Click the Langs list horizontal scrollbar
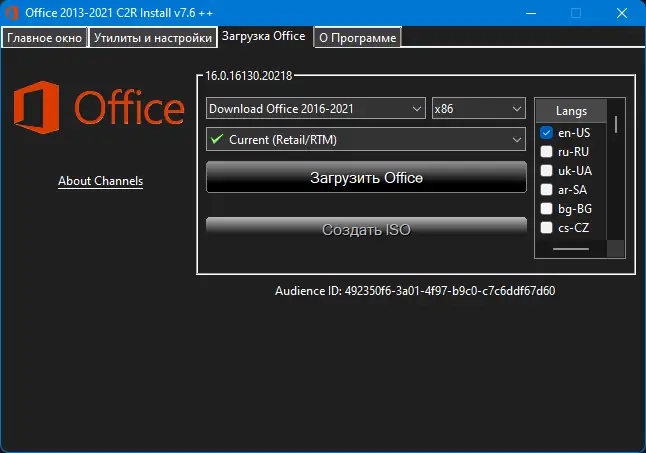The height and width of the screenshot is (453, 646). (x=571, y=249)
